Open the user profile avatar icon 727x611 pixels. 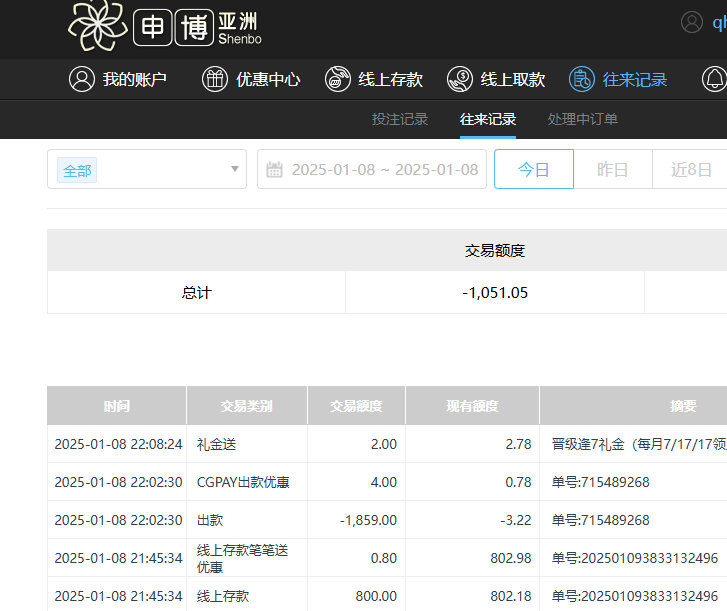[691, 22]
